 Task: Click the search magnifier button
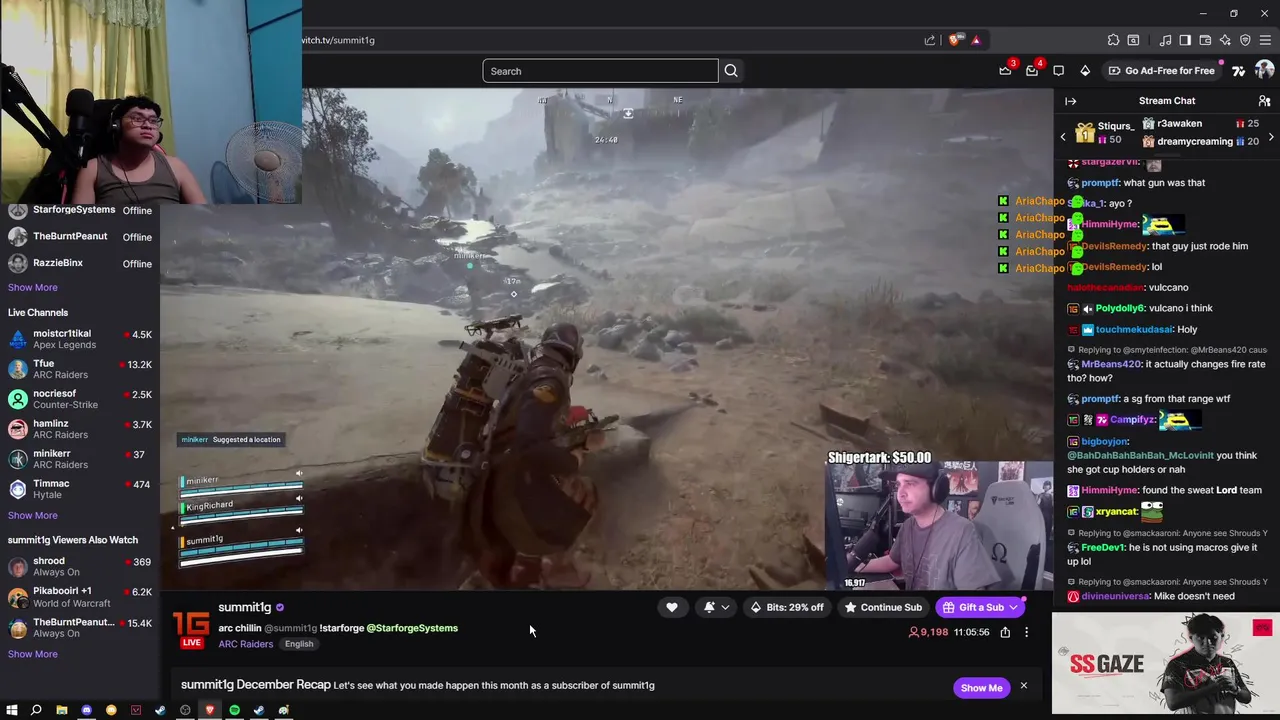731,71
